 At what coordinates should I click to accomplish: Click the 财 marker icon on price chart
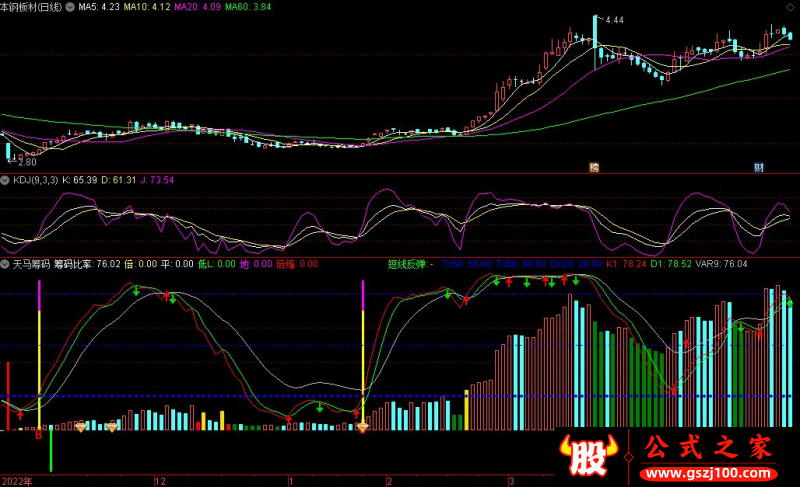click(x=759, y=167)
